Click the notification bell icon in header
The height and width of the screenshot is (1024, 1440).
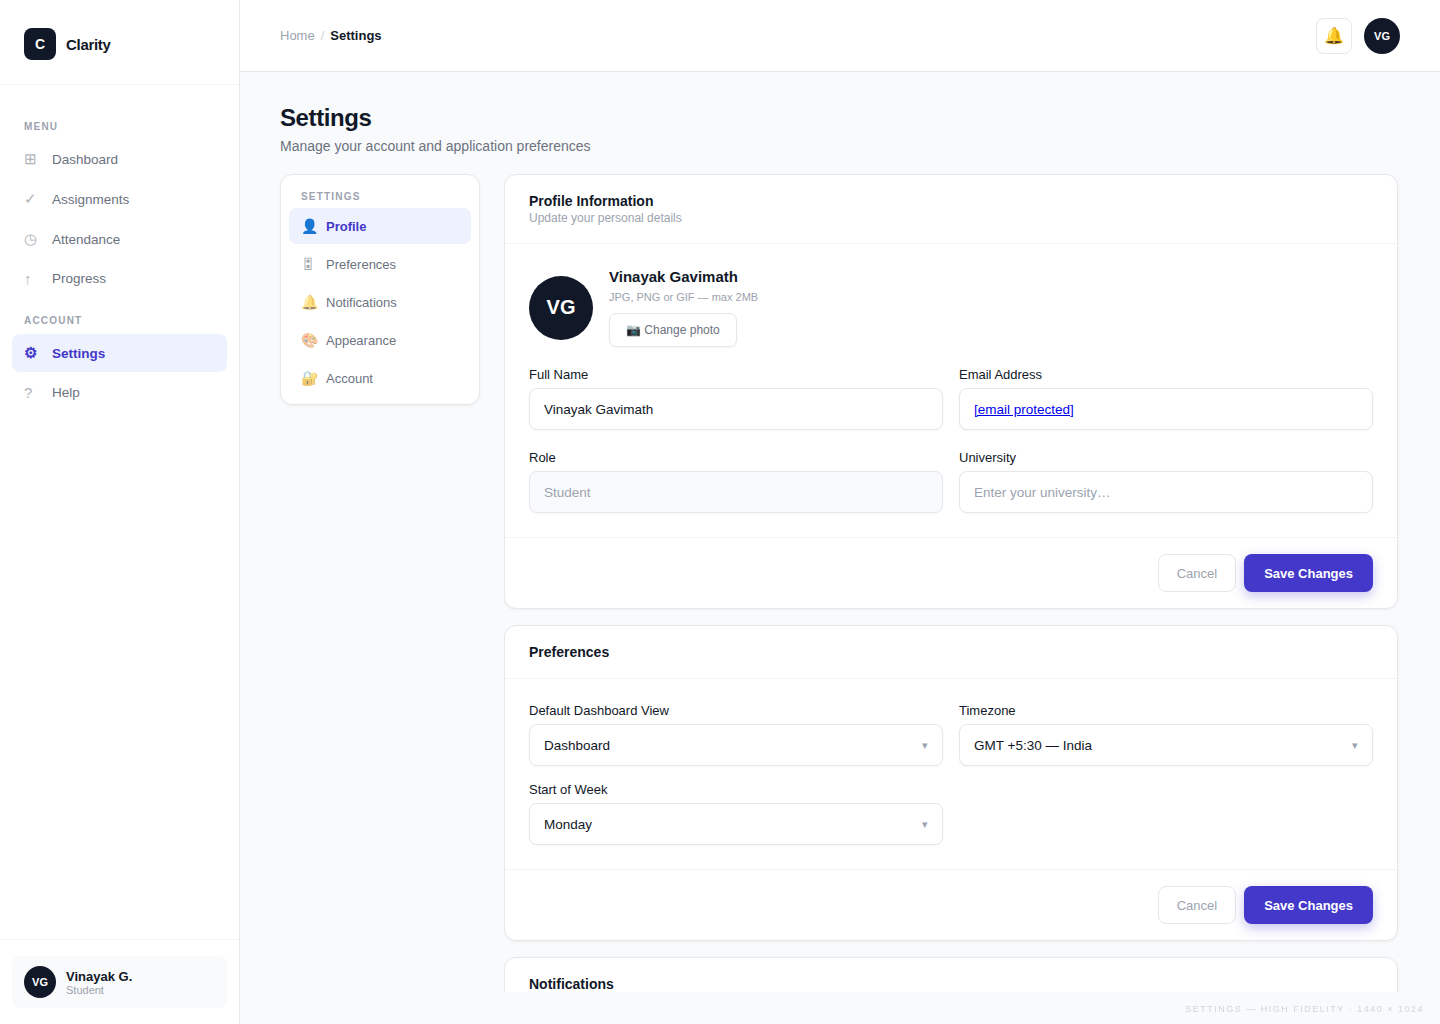tap(1333, 36)
